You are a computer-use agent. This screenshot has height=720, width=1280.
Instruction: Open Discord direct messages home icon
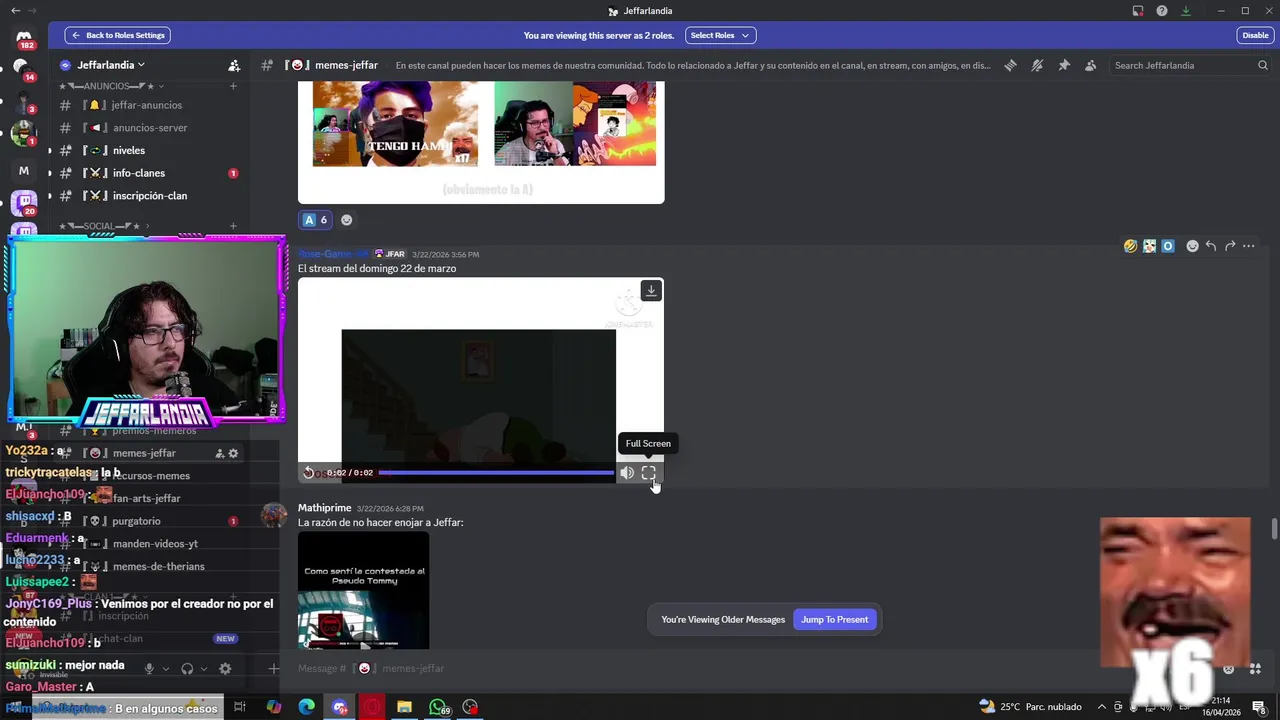[x=24, y=37]
